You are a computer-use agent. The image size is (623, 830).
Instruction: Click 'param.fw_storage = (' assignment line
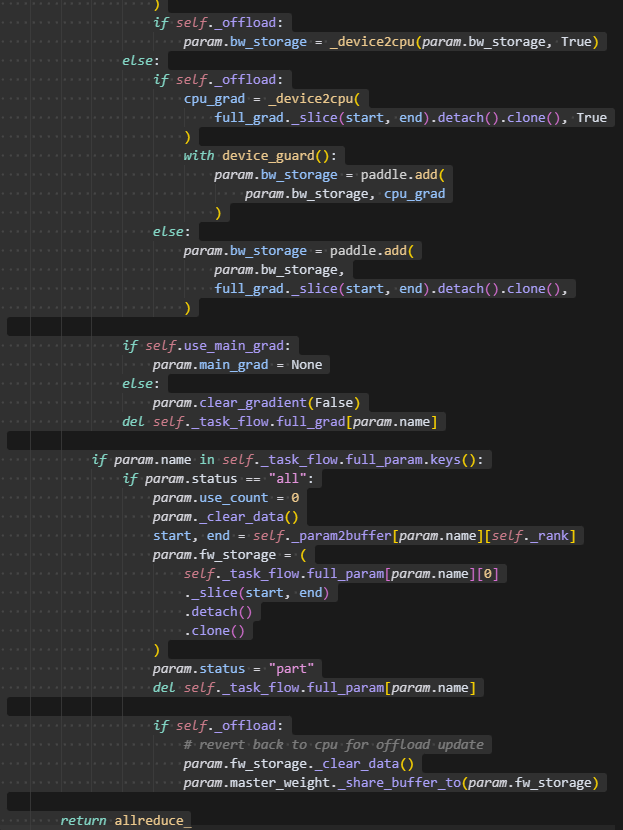tap(234, 554)
